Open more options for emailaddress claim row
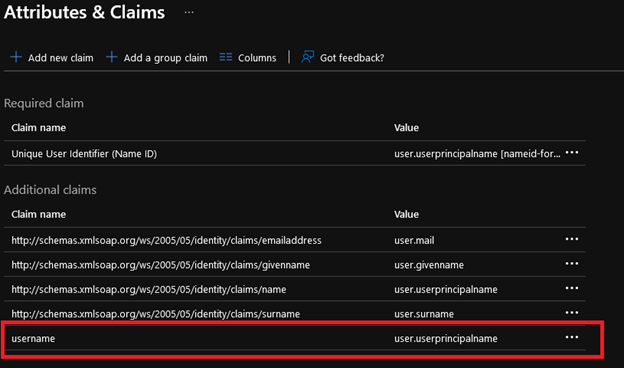This screenshot has width=624, height=368. [x=572, y=239]
